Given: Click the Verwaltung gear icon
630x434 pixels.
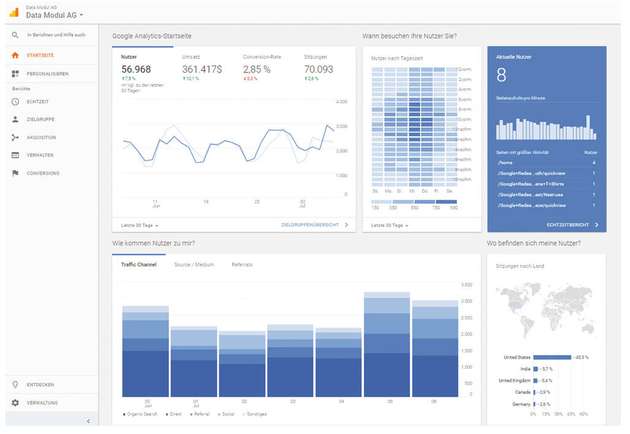Looking at the screenshot, I should tap(15, 403).
